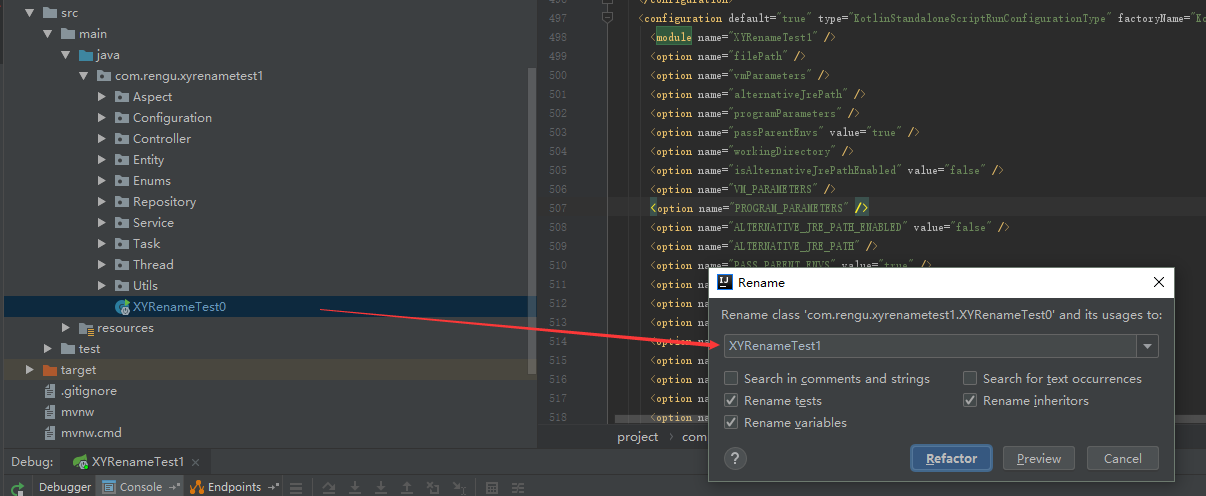Click the PROGRAM_PARAMETERS option line
The width and height of the screenshot is (1206, 496).
[x=760, y=208]
